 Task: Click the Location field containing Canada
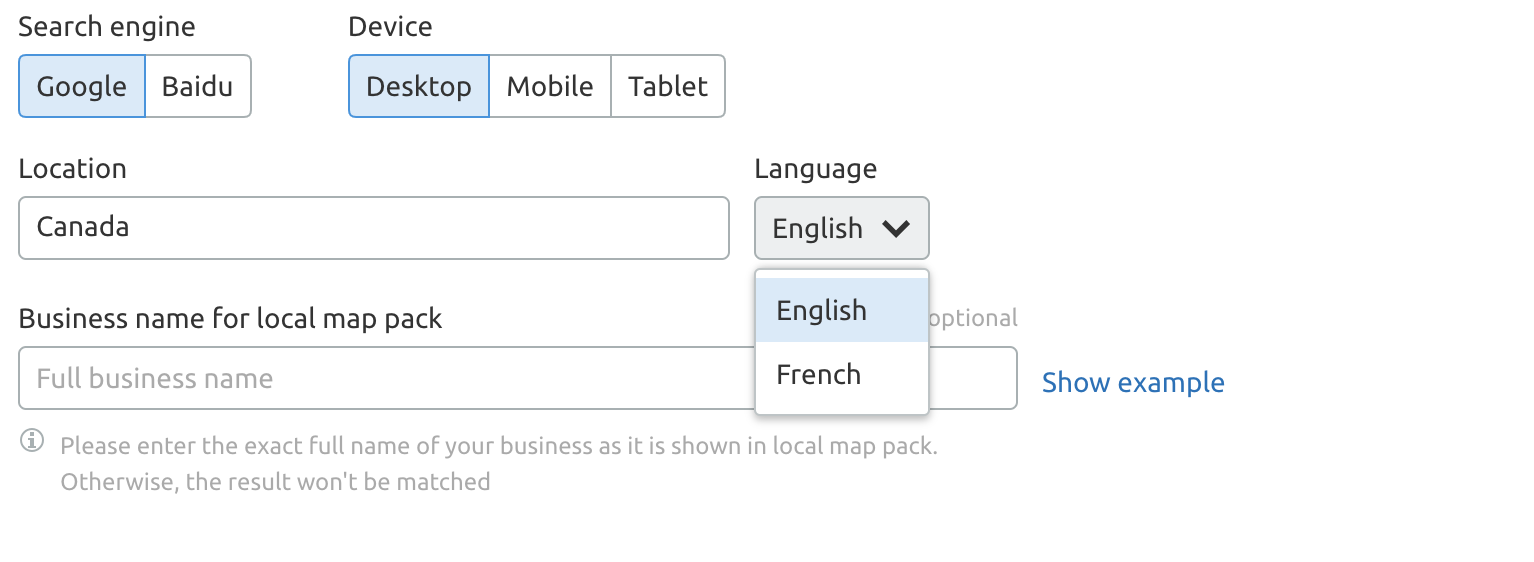374,228
